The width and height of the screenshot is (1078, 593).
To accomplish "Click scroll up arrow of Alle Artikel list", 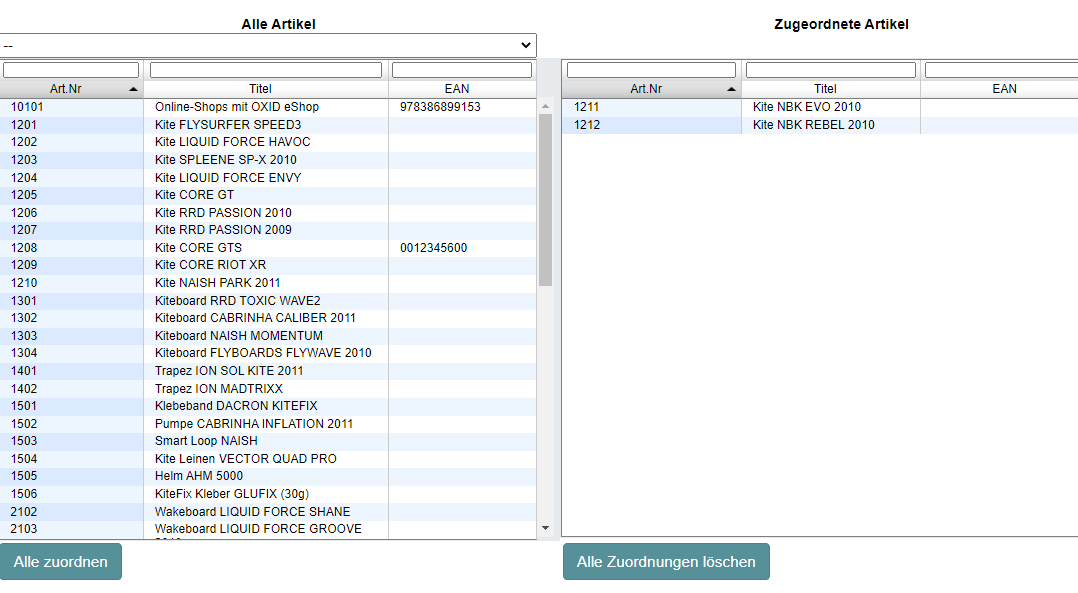I will coord(545,107).
